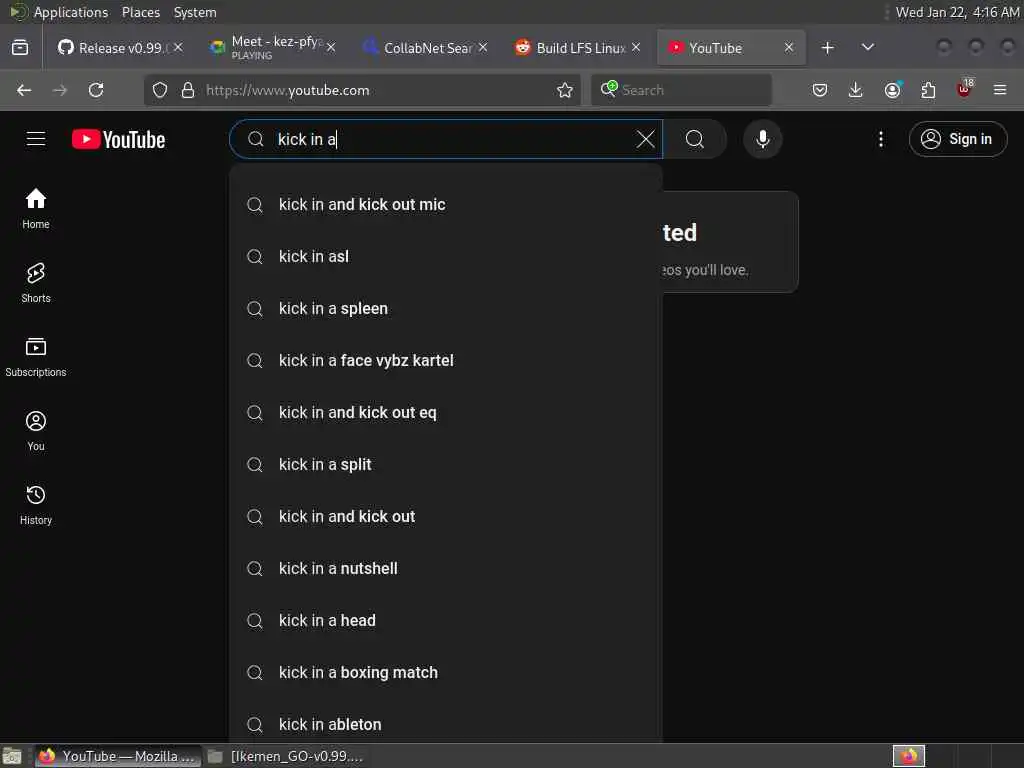The image size is (1024, 768).
Task: Open tracking protection shield icon
Action: tap(160, 90)
